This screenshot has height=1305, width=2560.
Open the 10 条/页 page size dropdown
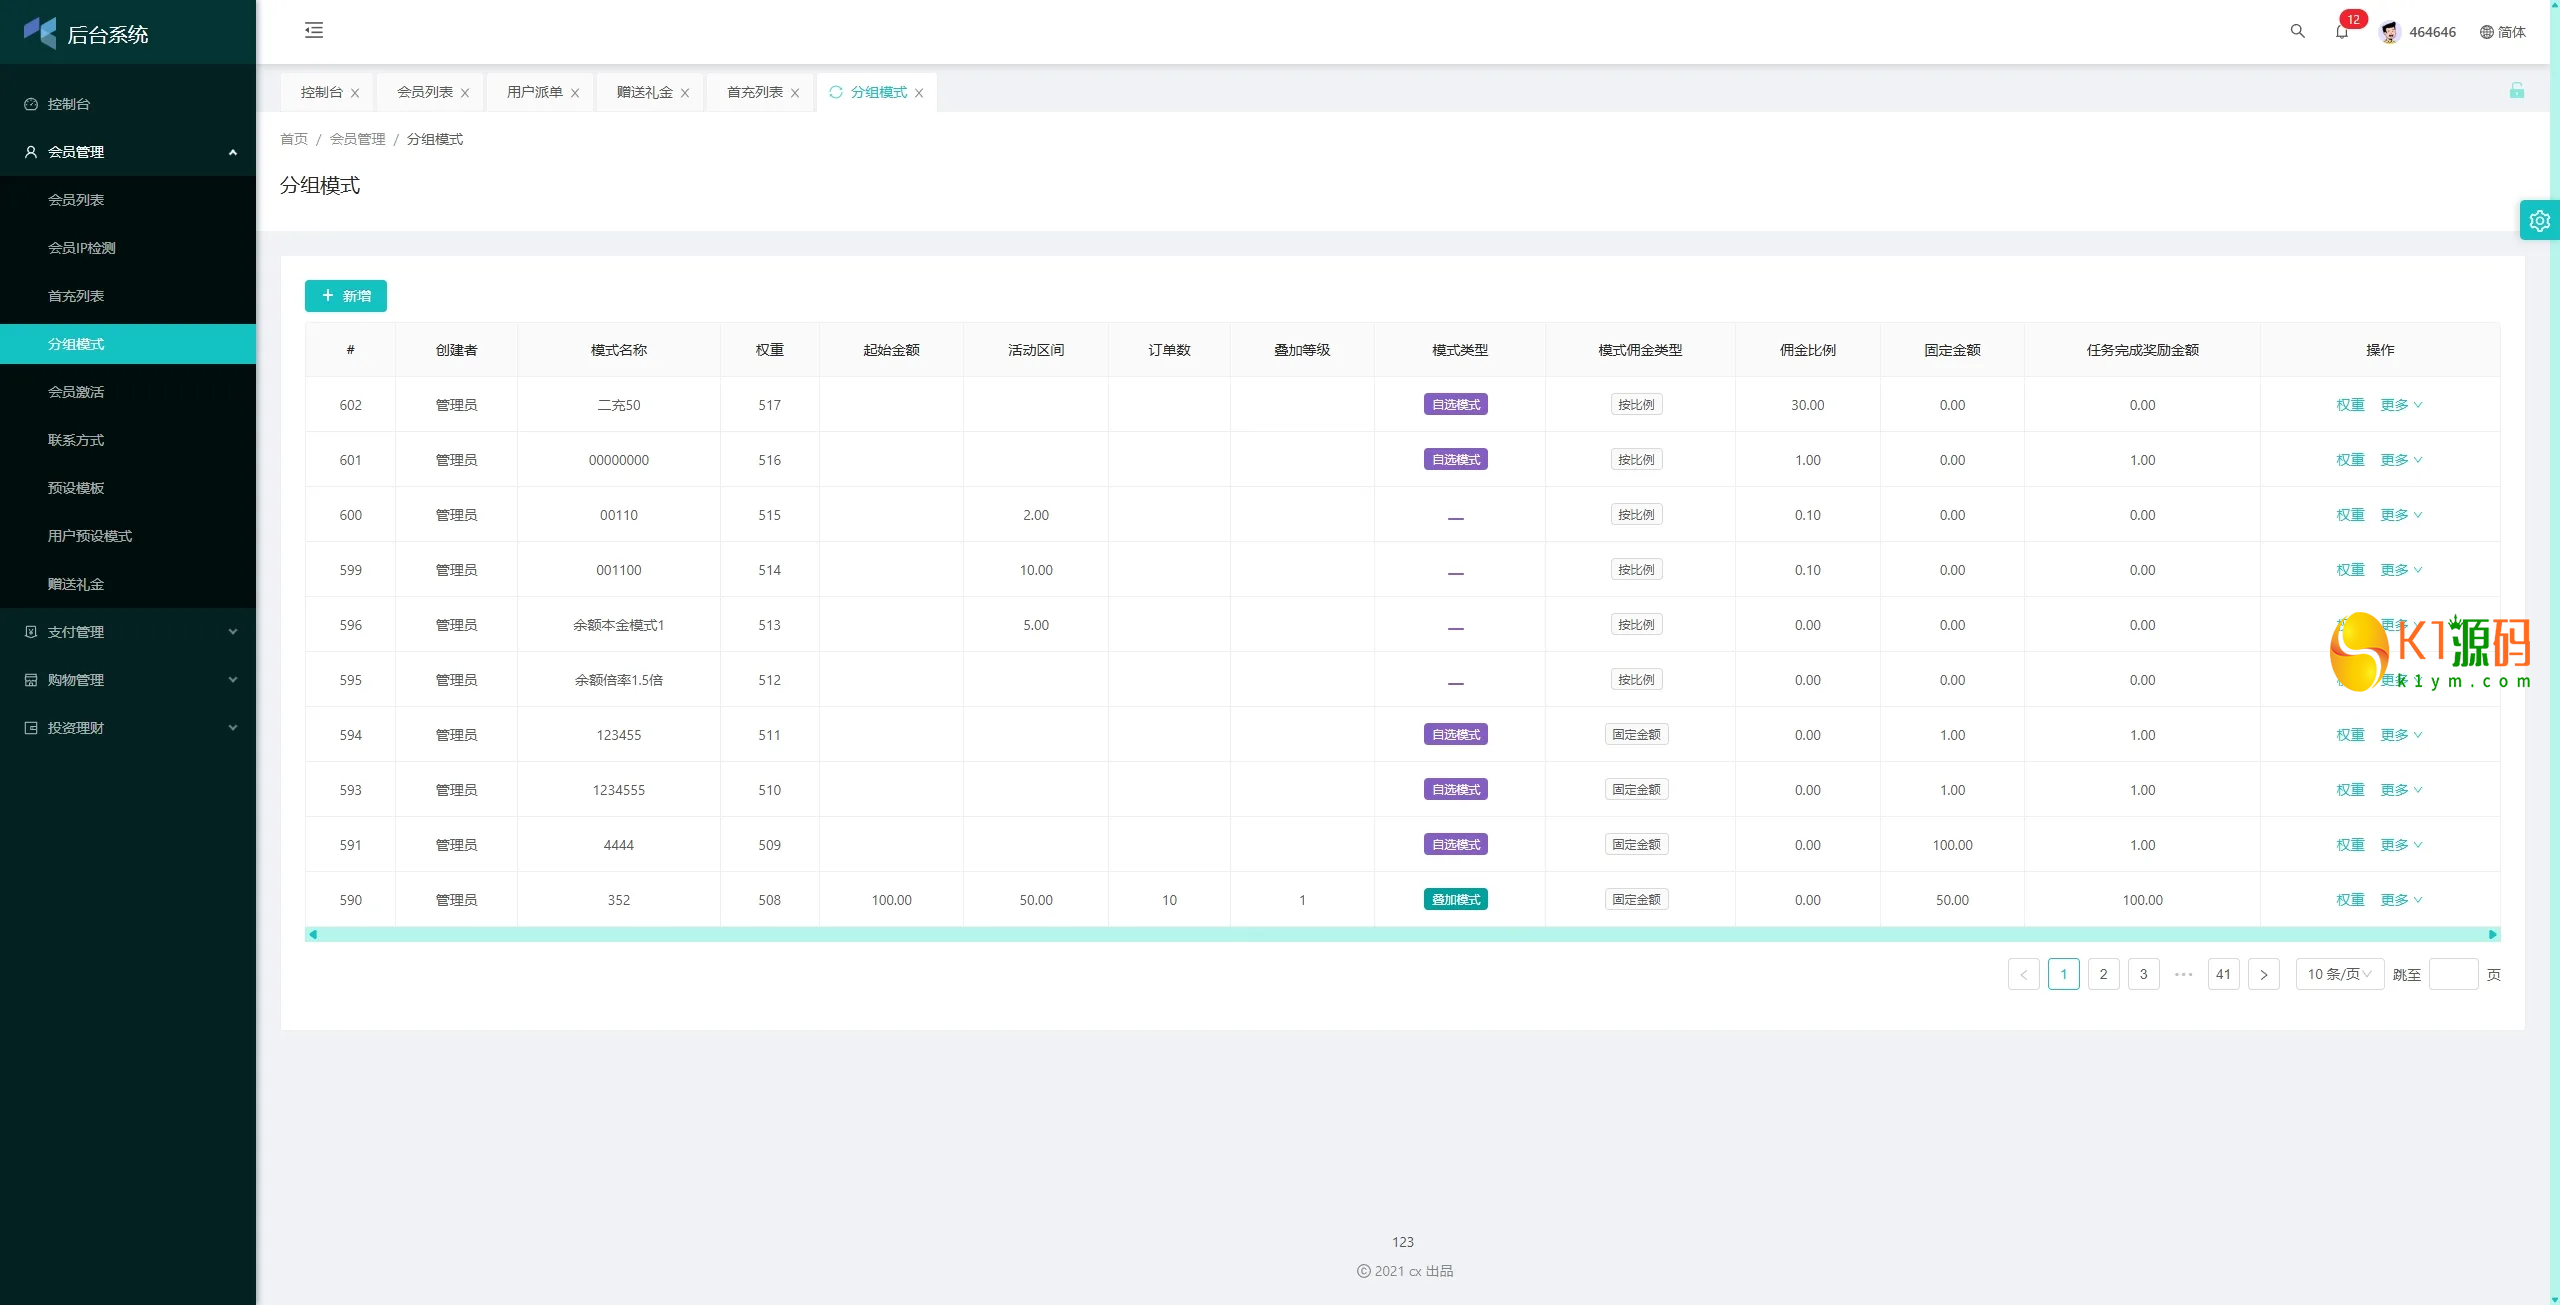(2338, 974)
